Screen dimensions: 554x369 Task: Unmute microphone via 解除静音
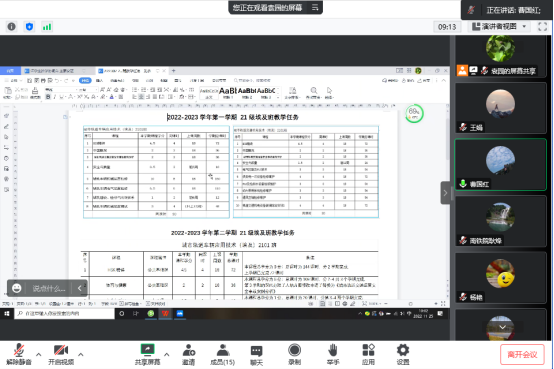(19, 355)
